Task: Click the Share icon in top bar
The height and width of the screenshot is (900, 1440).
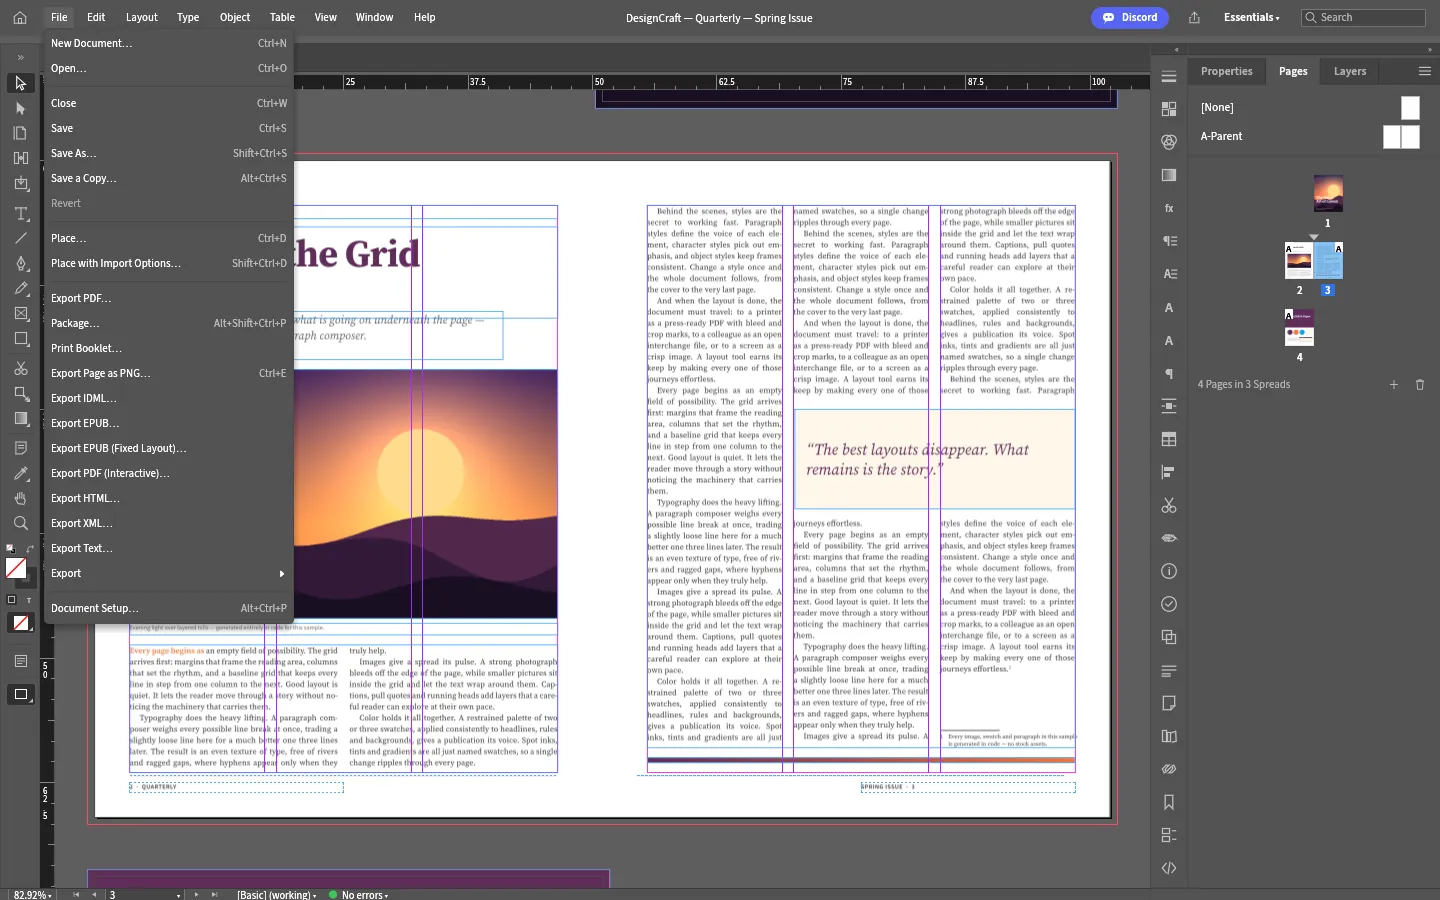Action: [1194, 17]
